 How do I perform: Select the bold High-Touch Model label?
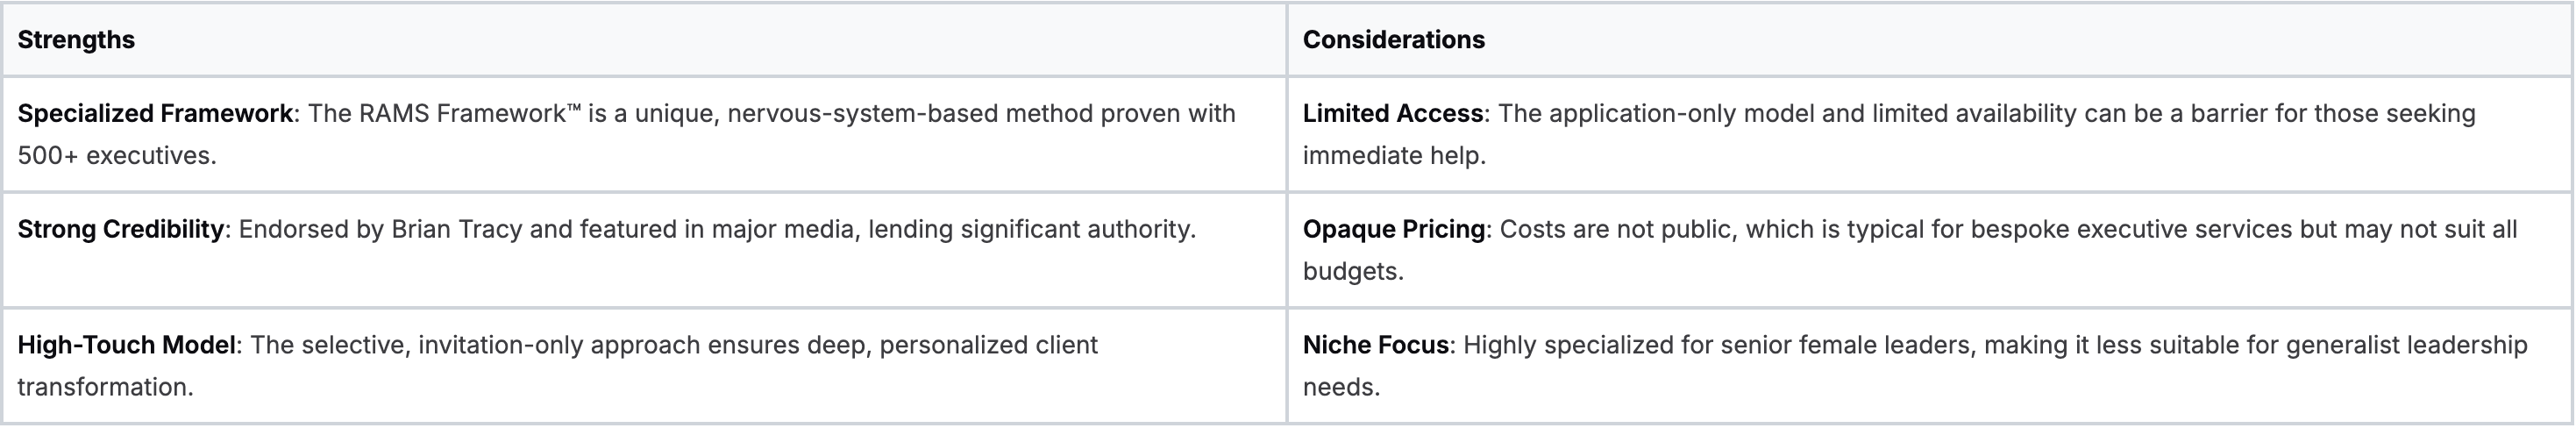point(127,346)
